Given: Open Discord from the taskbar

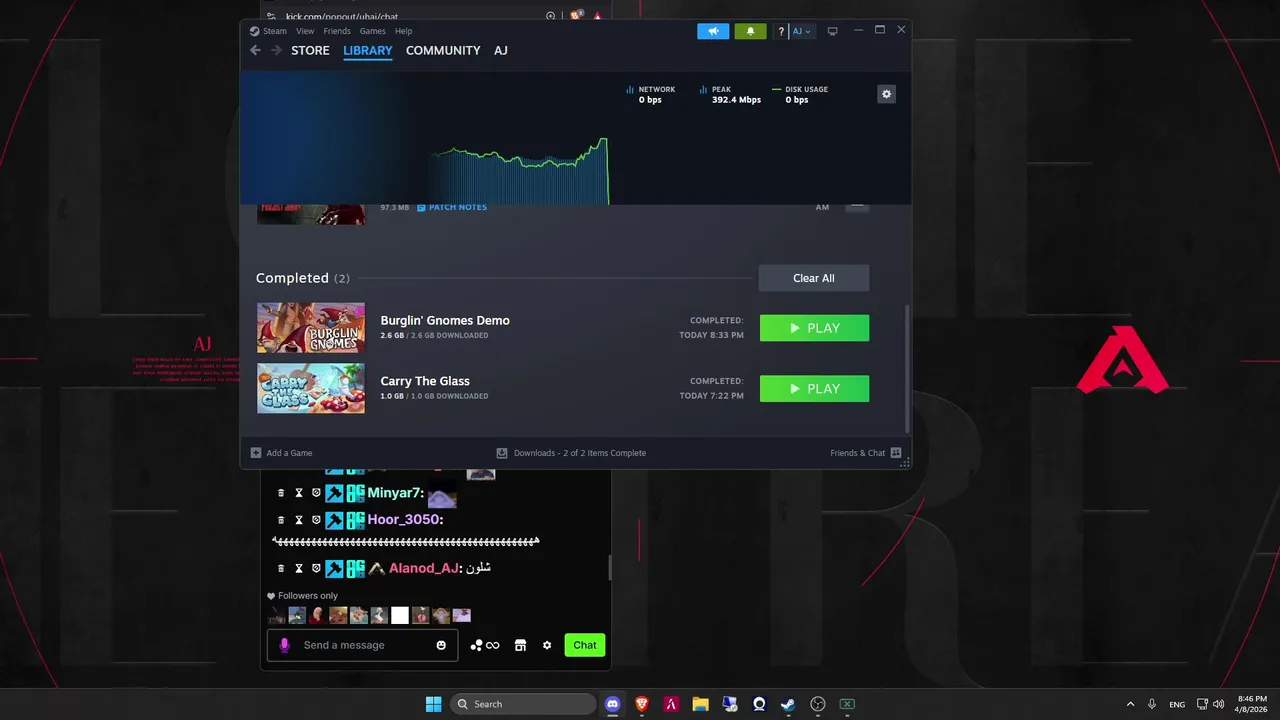Looking at the screenshot, I should pos(613,704).
